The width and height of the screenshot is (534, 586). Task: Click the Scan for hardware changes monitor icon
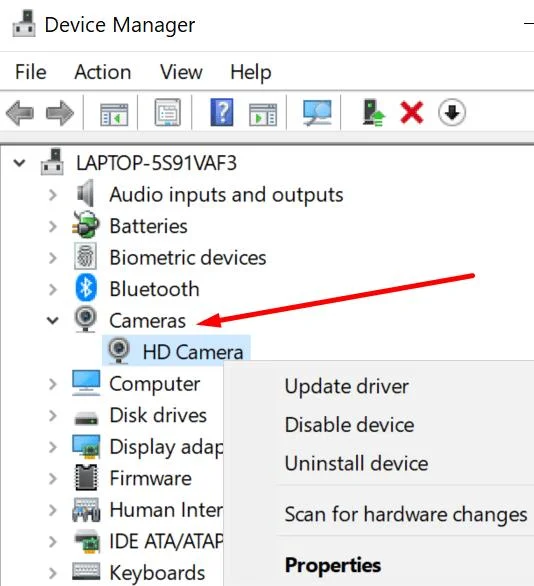(317, 113)
